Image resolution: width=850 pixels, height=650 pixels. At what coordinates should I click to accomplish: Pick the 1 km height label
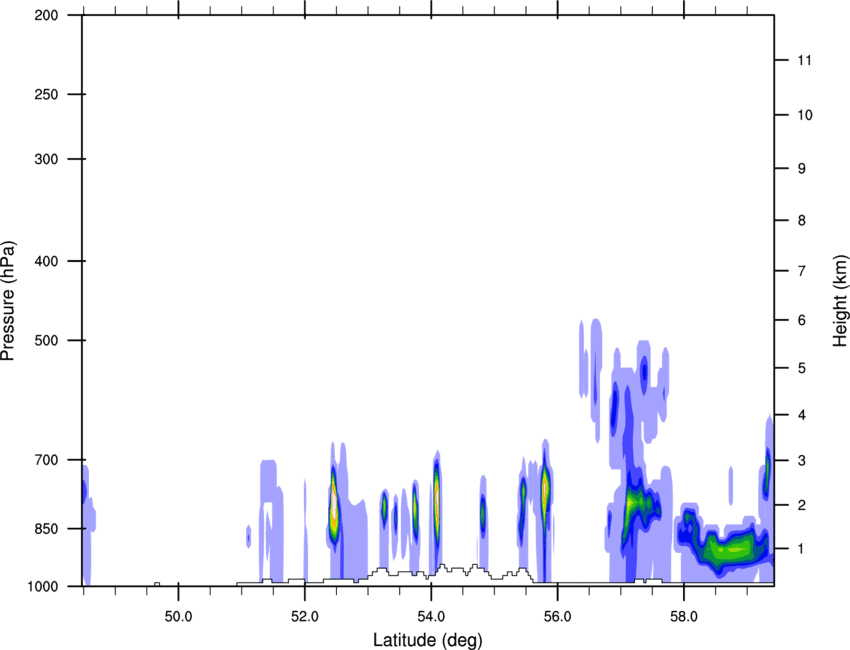802,549
